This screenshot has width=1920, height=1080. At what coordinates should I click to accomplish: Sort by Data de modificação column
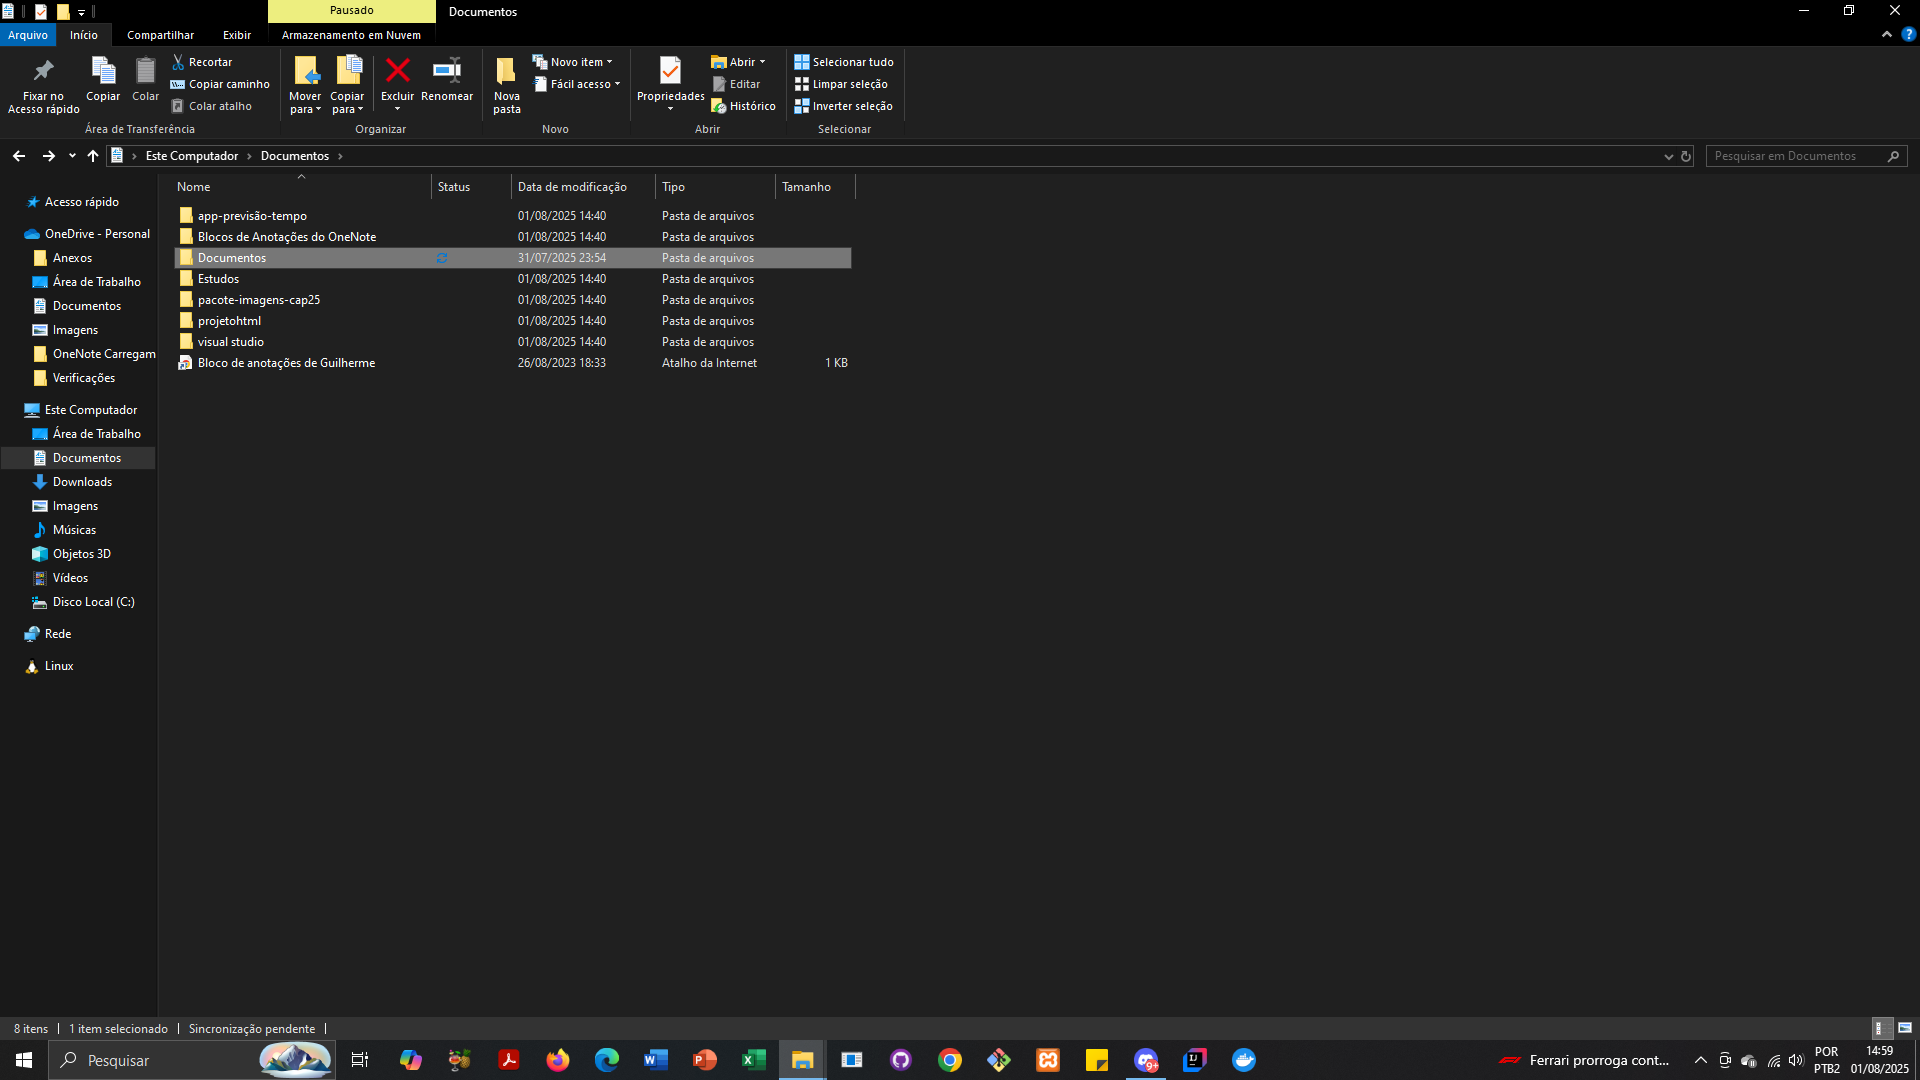coord(583,187)
